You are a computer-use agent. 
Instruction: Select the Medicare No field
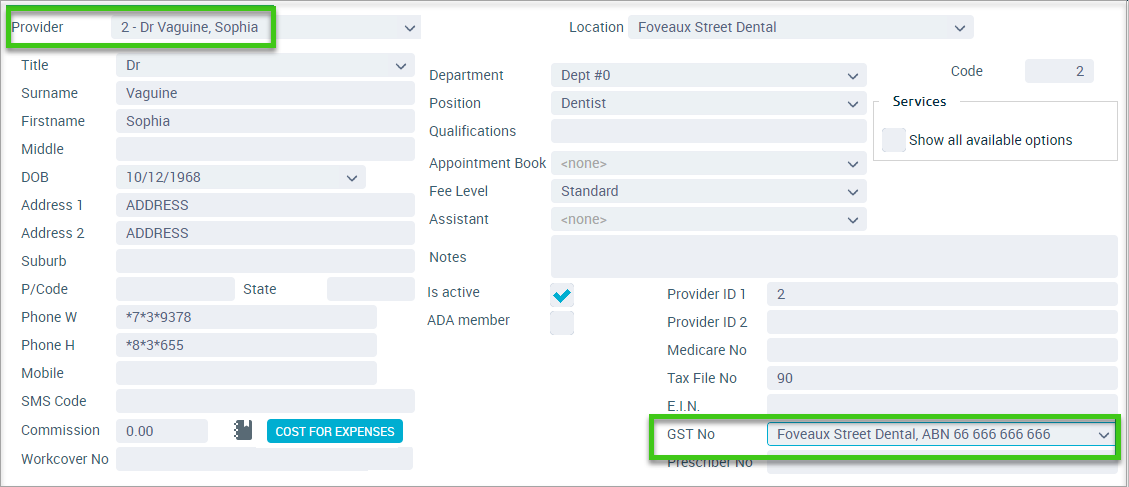[942, 350]
